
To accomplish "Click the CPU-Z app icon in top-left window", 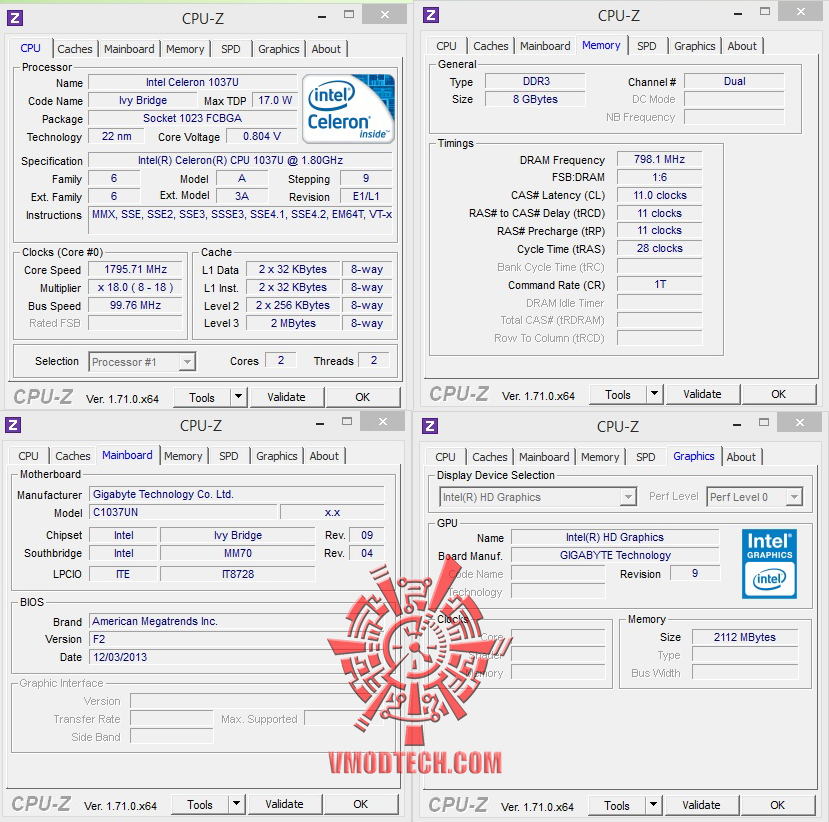I will pyautogui.click(x=15, y=19).
